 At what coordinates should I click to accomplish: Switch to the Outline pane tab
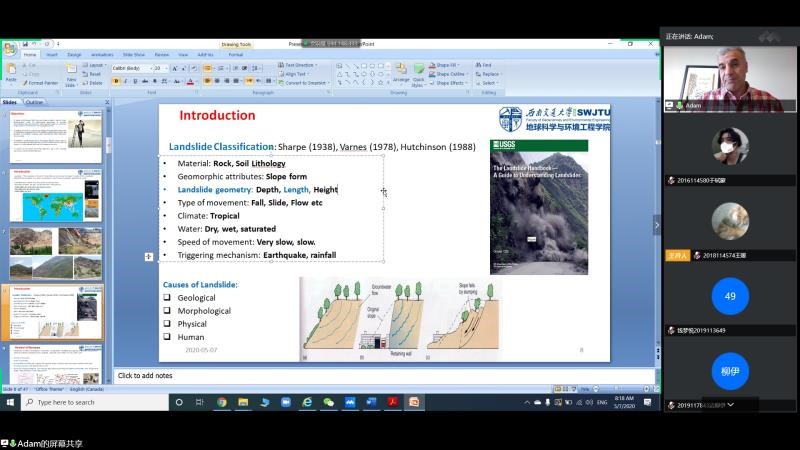(x=34, y=102)
